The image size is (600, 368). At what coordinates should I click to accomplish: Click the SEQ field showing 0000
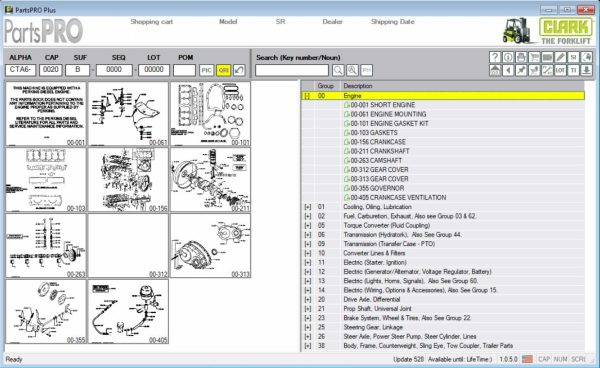click(114, 70)
